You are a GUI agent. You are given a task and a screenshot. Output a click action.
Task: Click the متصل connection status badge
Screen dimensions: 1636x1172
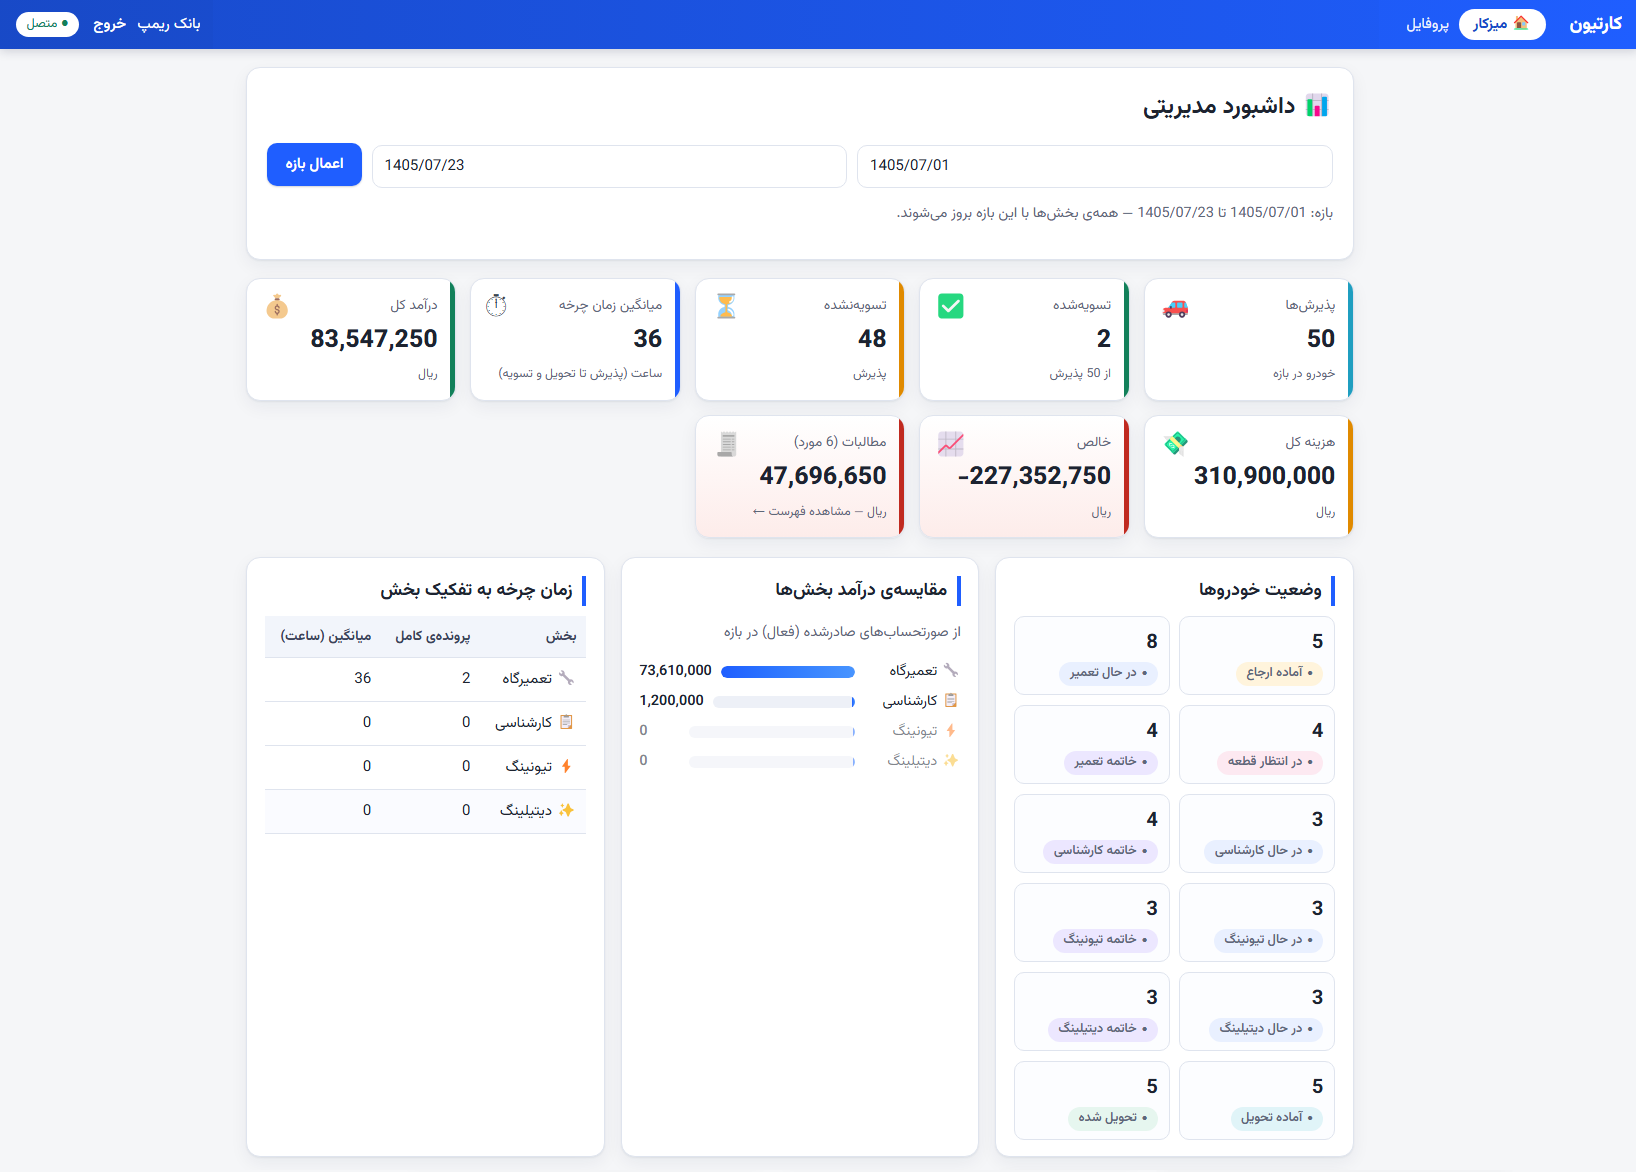tap(47, 24)
